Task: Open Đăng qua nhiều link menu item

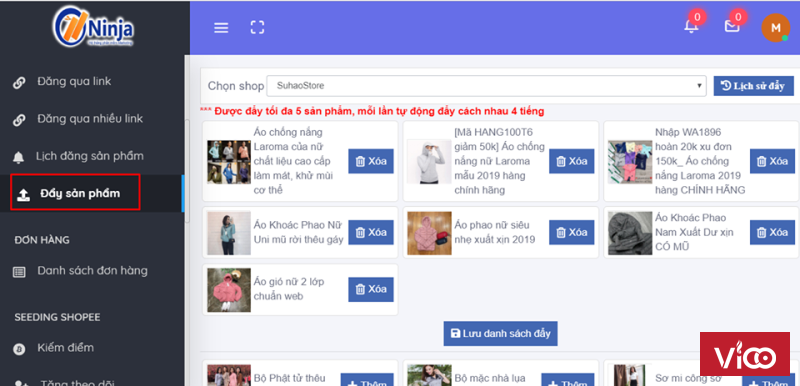Action: click(x=90, y=119)
